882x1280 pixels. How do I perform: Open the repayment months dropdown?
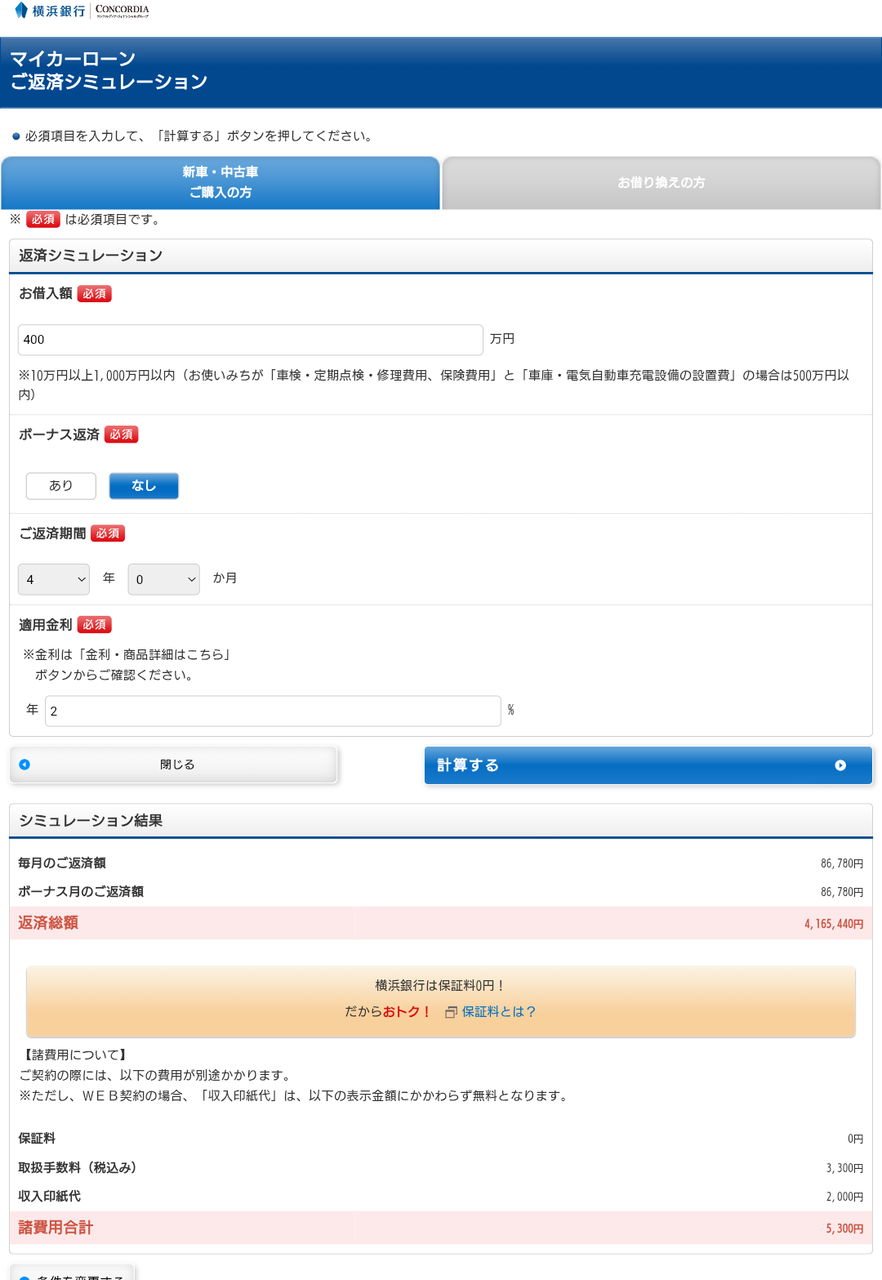(164, 579)
